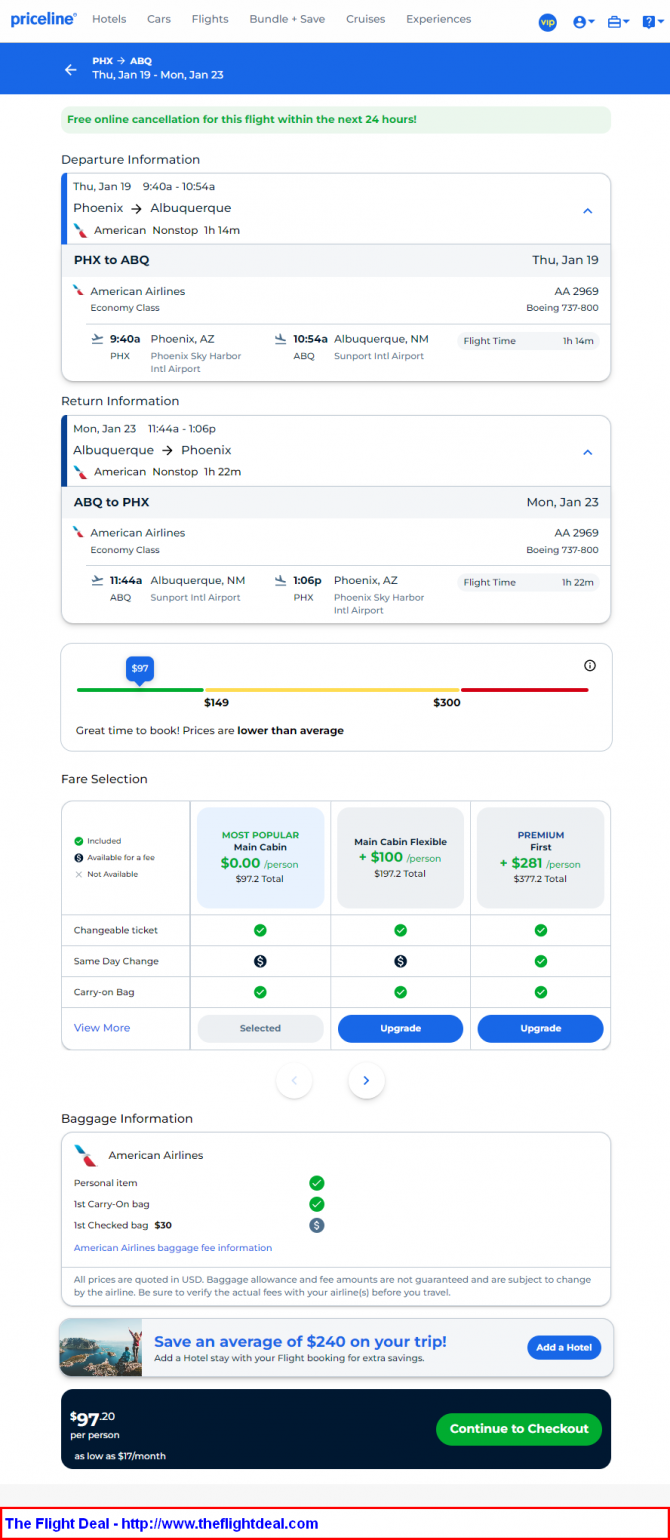This screenshot has height=1540, width=670.
Task: Open the Cruises tab
Action: pos(366,19)
